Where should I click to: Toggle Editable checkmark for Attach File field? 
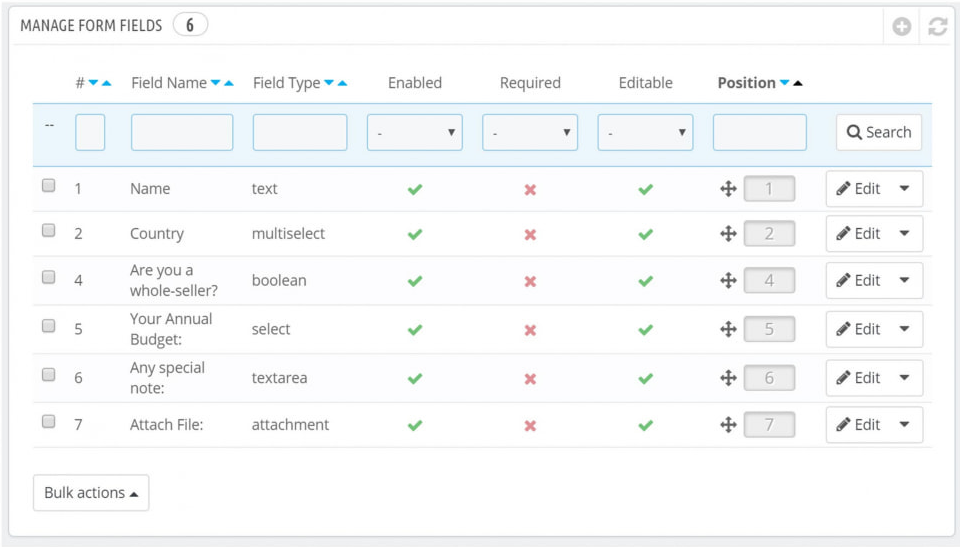[x=645, y=425]
